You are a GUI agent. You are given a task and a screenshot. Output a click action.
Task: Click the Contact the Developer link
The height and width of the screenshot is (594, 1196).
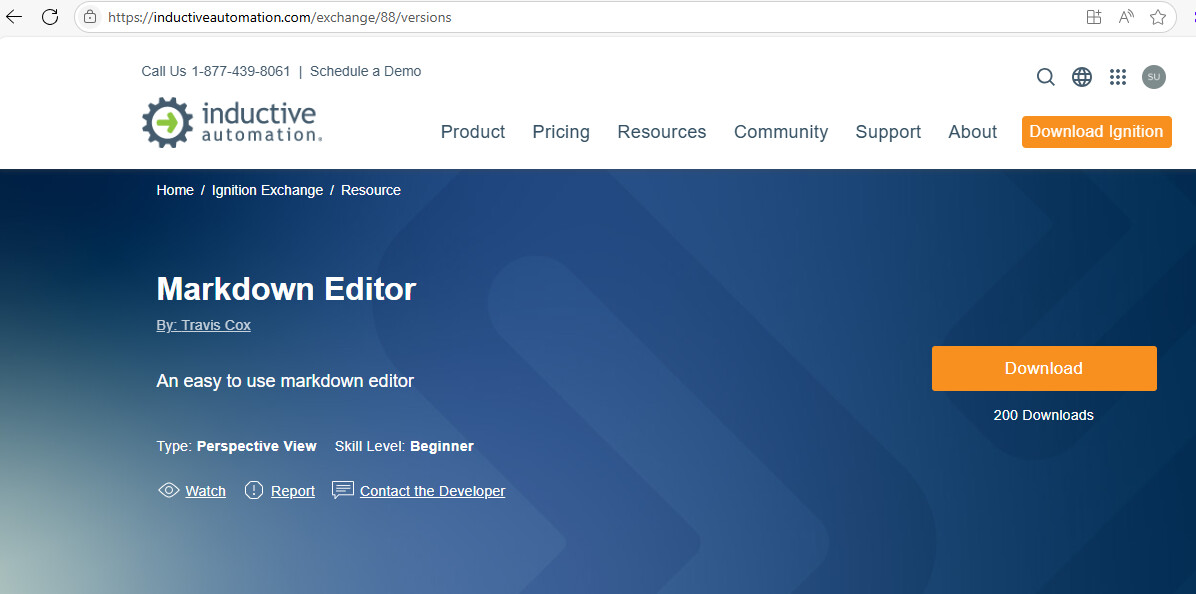click(432, 491)
